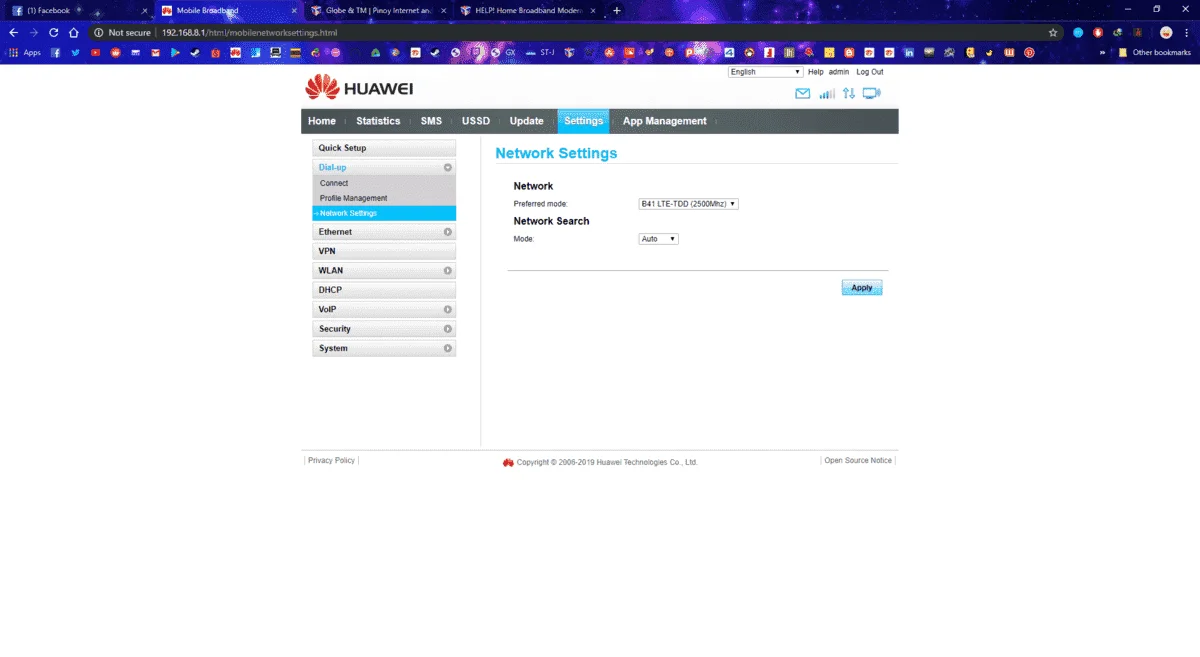Image resolution: width=1200 pixels, height=657 pixels.
Task: Open Apps shortcut in bookmarks bar
Action: tap(25, 52)
